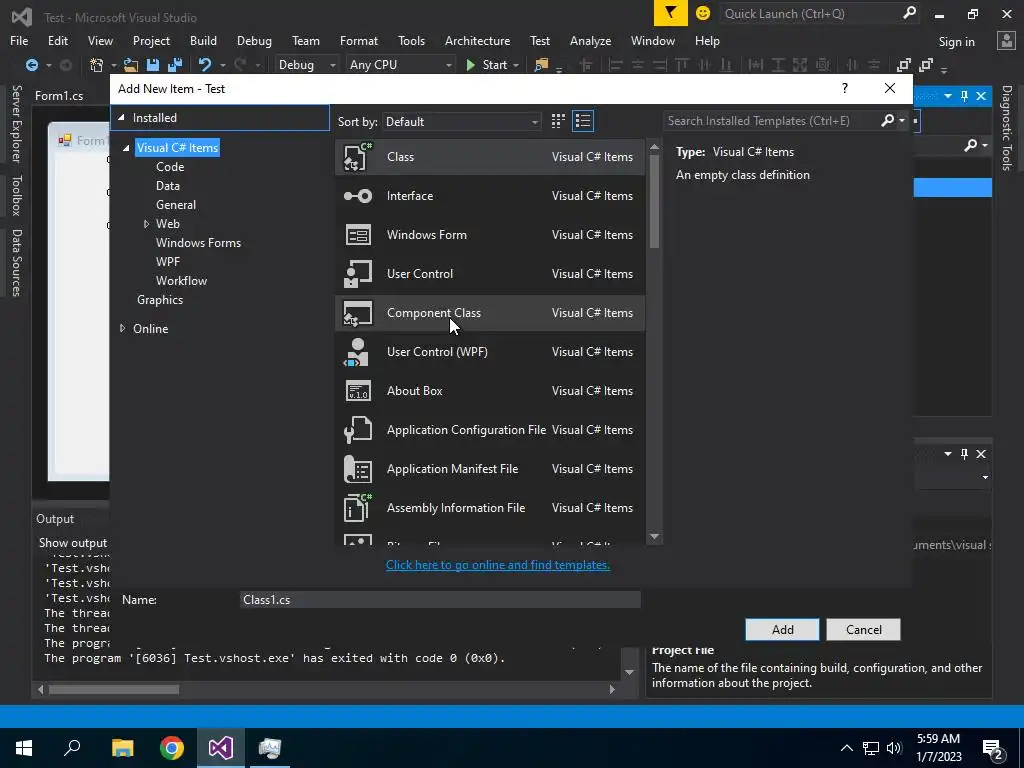Click the Undo toolbar icon
Image resolution: width=1024 pixels, height=768 pixels.
pyautogui.click(x=205, y=65)
